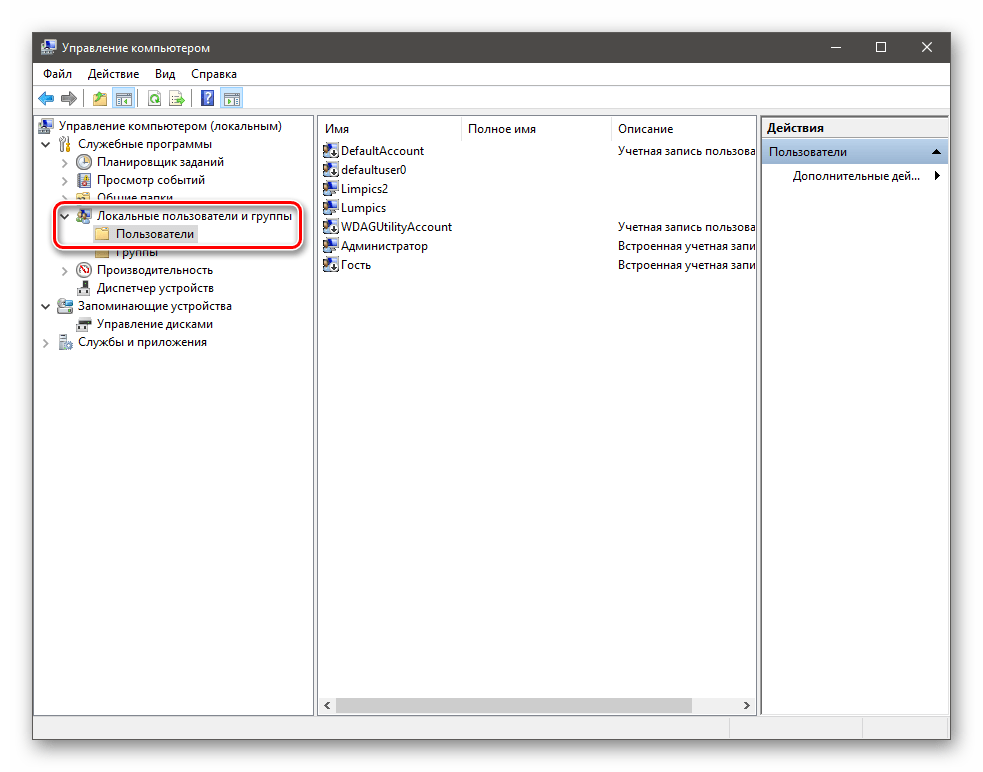983x772 pixels.
Task: Click the Гость account description cell
Action: pyautogui.click(x=686, y=265)
